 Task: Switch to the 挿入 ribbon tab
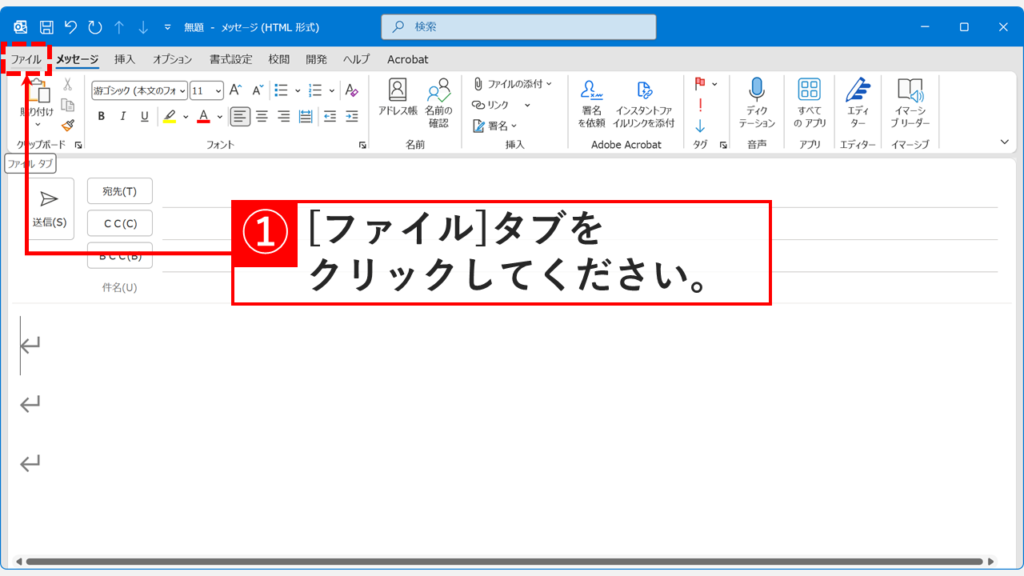pyautogui.click(x=123, y=59)
